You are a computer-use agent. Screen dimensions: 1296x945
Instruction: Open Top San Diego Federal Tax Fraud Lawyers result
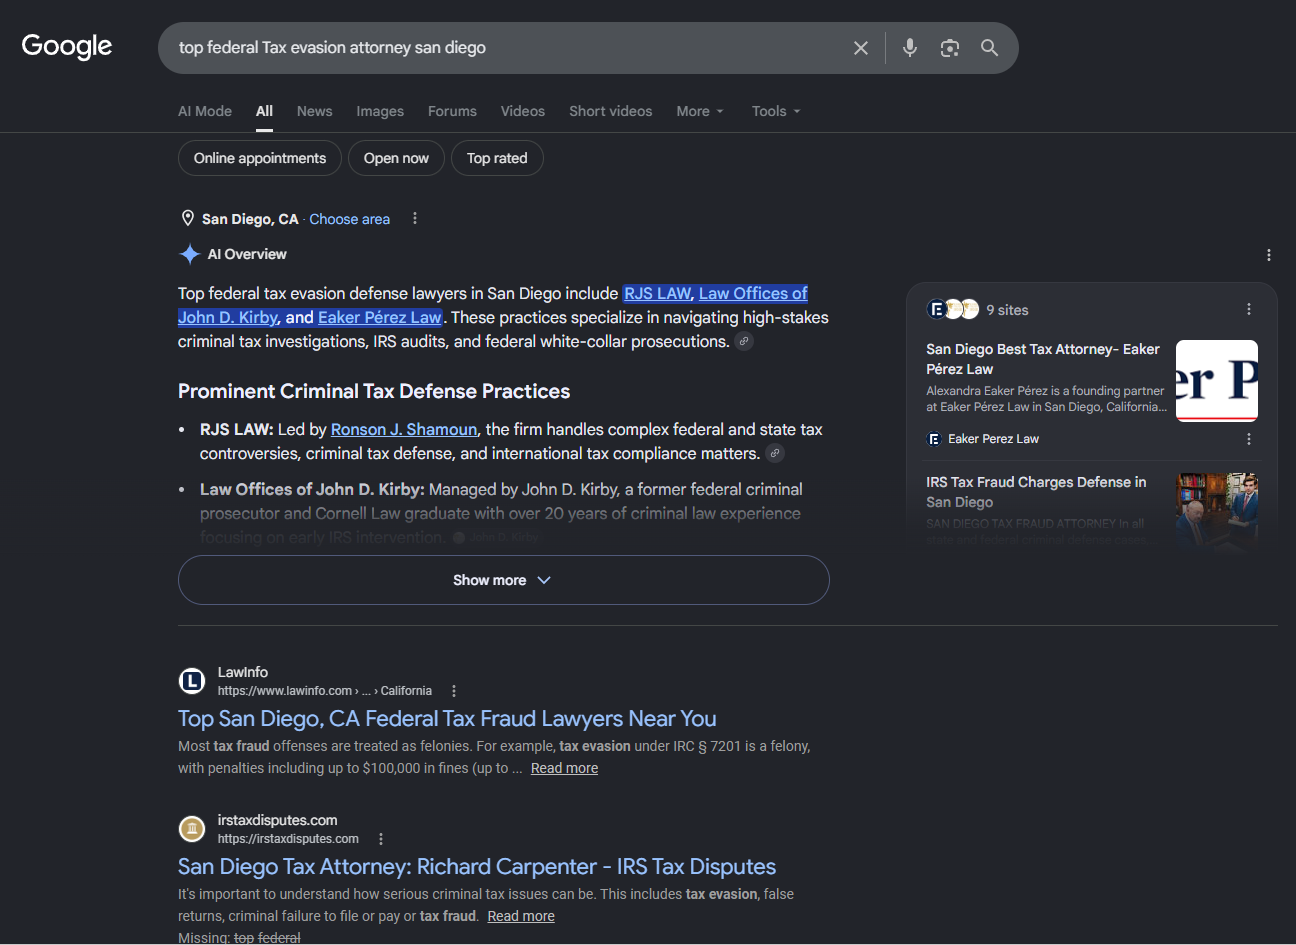coord(447,718)
